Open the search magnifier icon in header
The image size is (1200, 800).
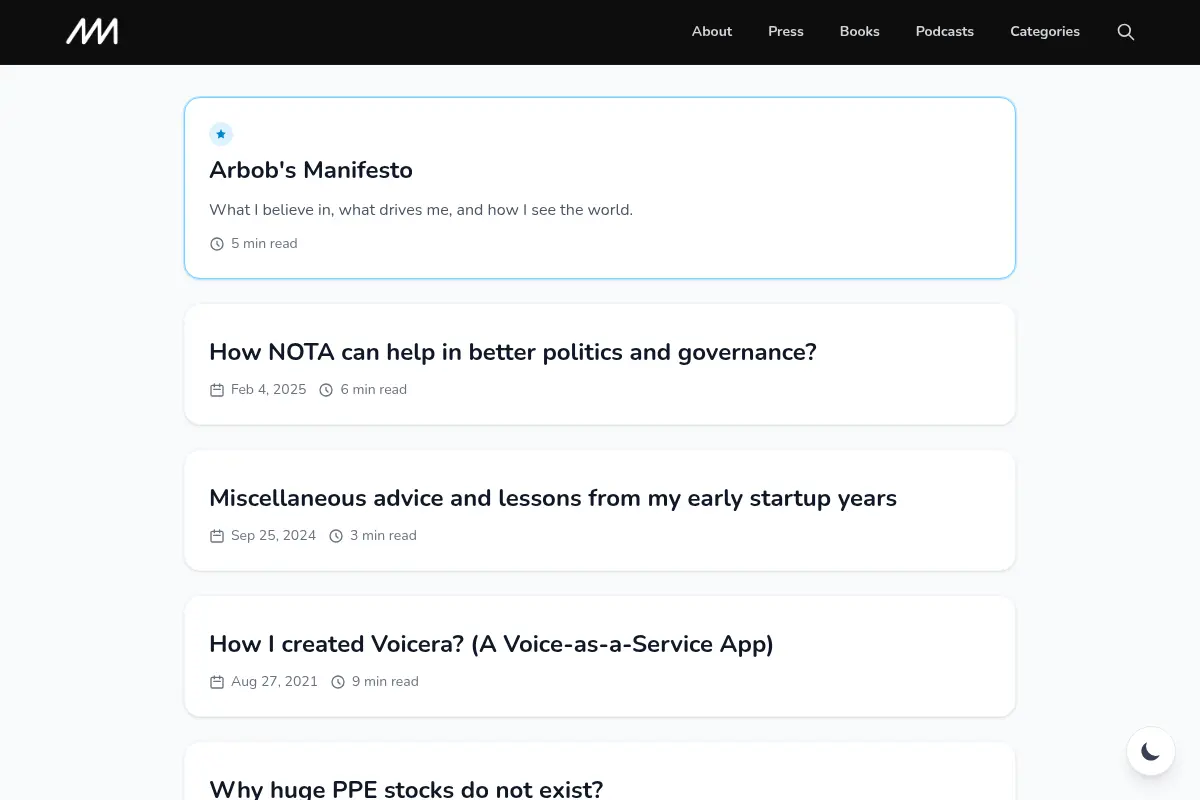(x=1125, y=32)
